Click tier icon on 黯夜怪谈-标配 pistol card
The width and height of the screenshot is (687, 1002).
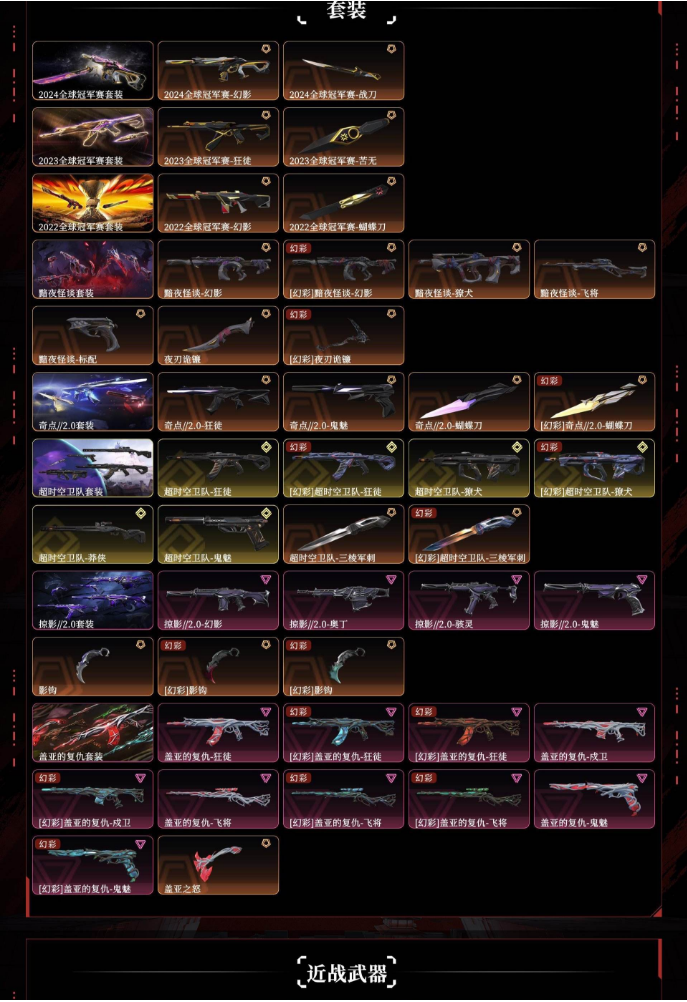pyautogui.click(x=141, y=314)
